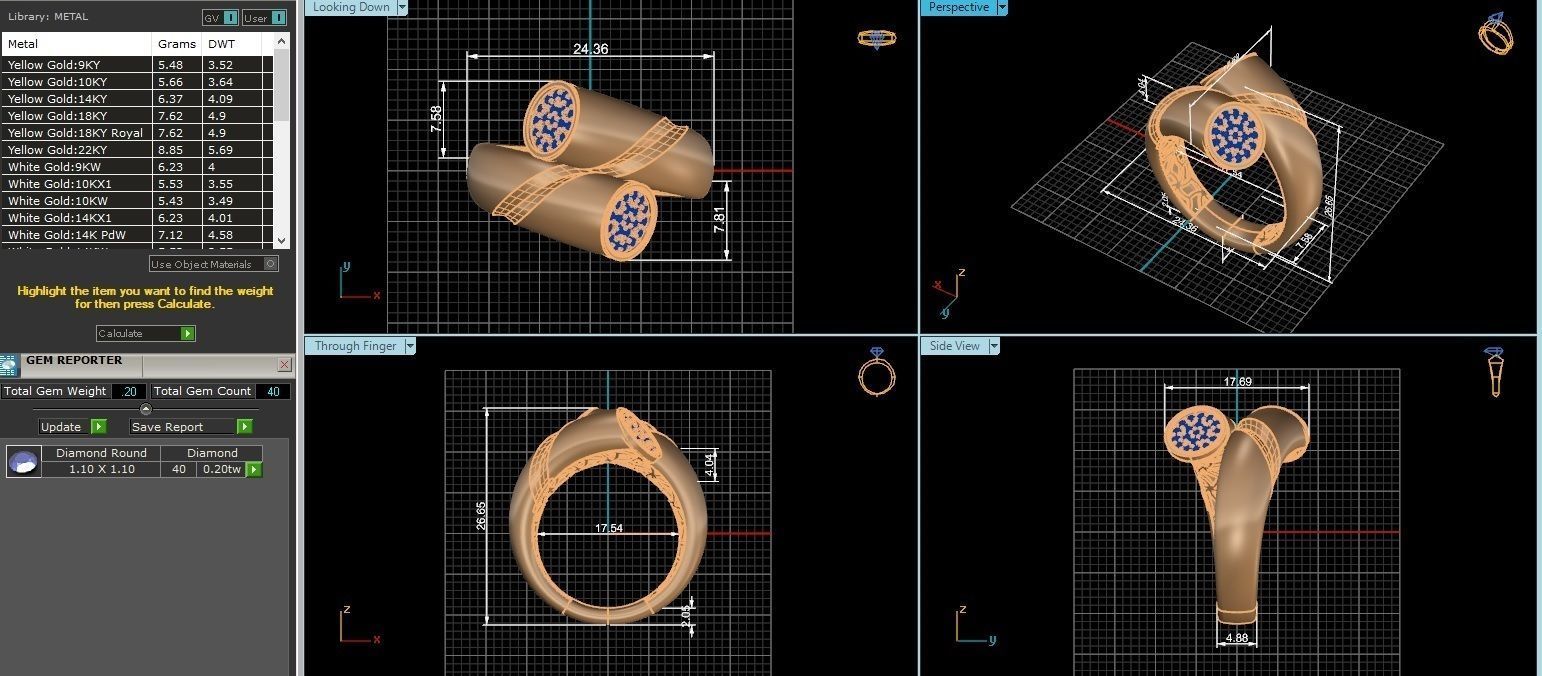Viewport: 1542px width, 676px height.
Task: Click the Looking Down ring view icon
Action: (x=877, y=39)
